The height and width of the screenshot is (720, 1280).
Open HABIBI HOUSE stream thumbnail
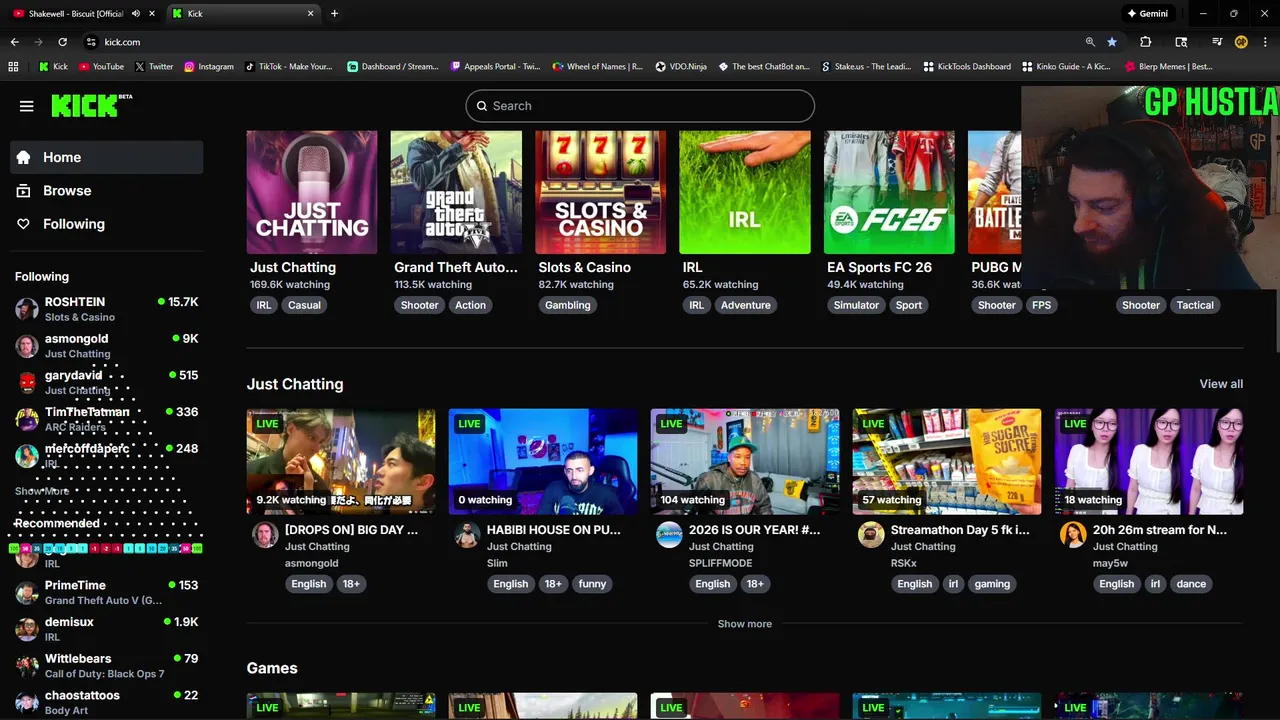pos(543,461)
